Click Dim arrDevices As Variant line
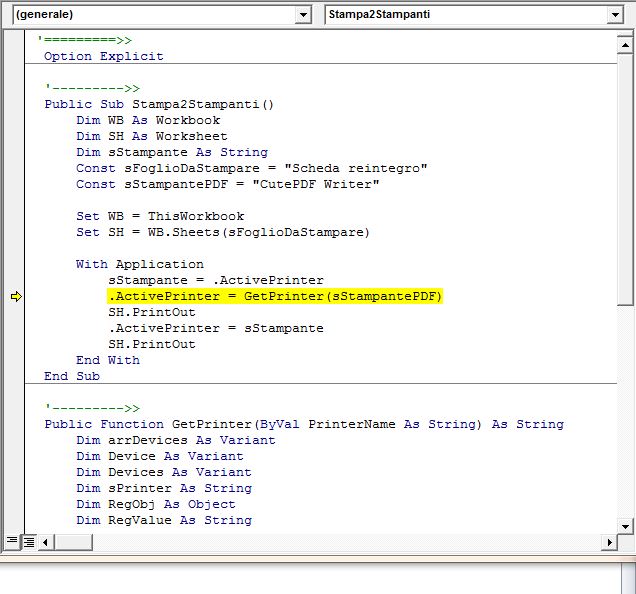This screenshot has height=594, width=636. (x=176, y=440)
